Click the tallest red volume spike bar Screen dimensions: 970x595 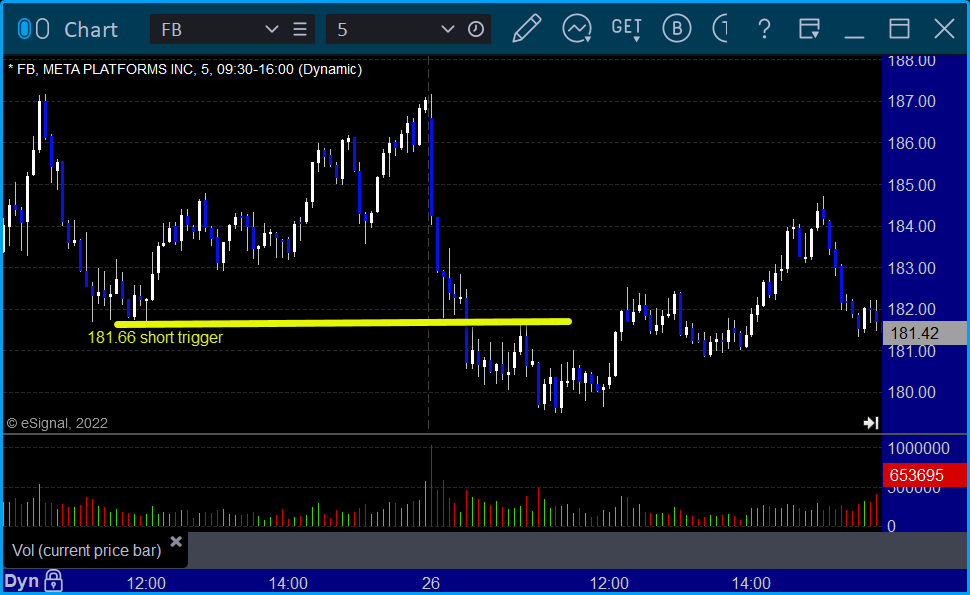point(431,486)
